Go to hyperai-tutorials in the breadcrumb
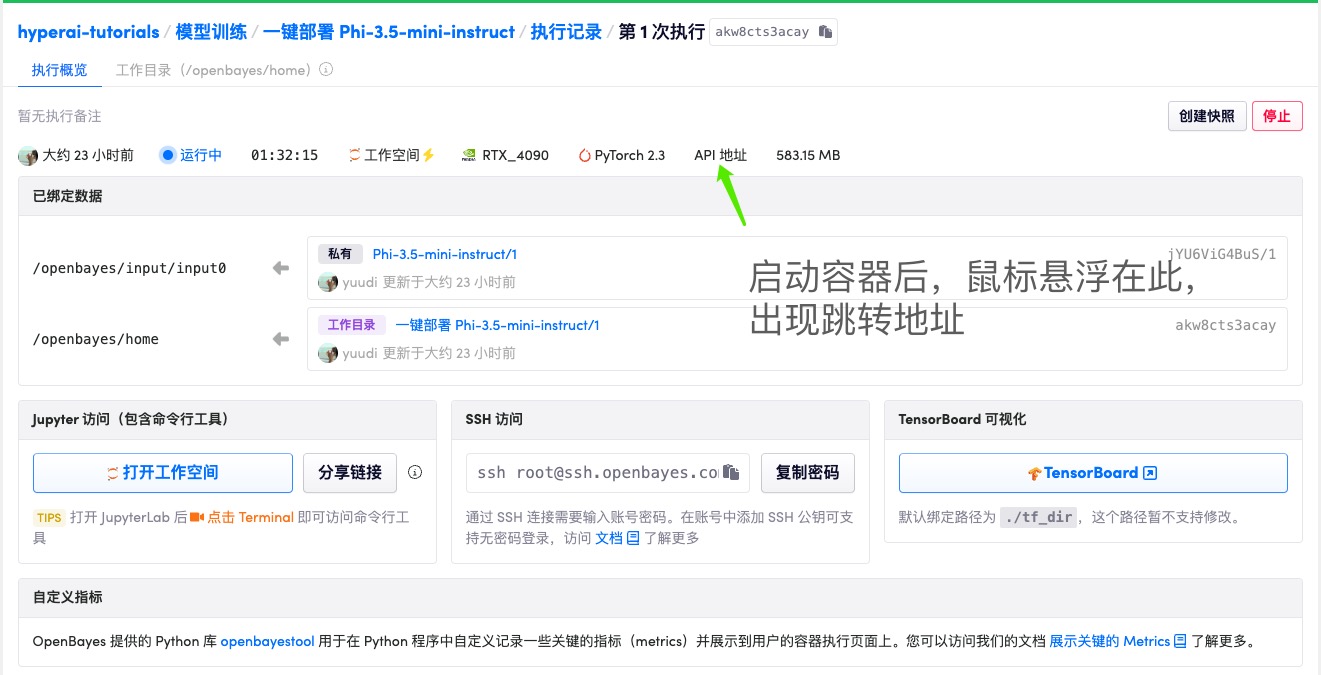 coord(89,32)
